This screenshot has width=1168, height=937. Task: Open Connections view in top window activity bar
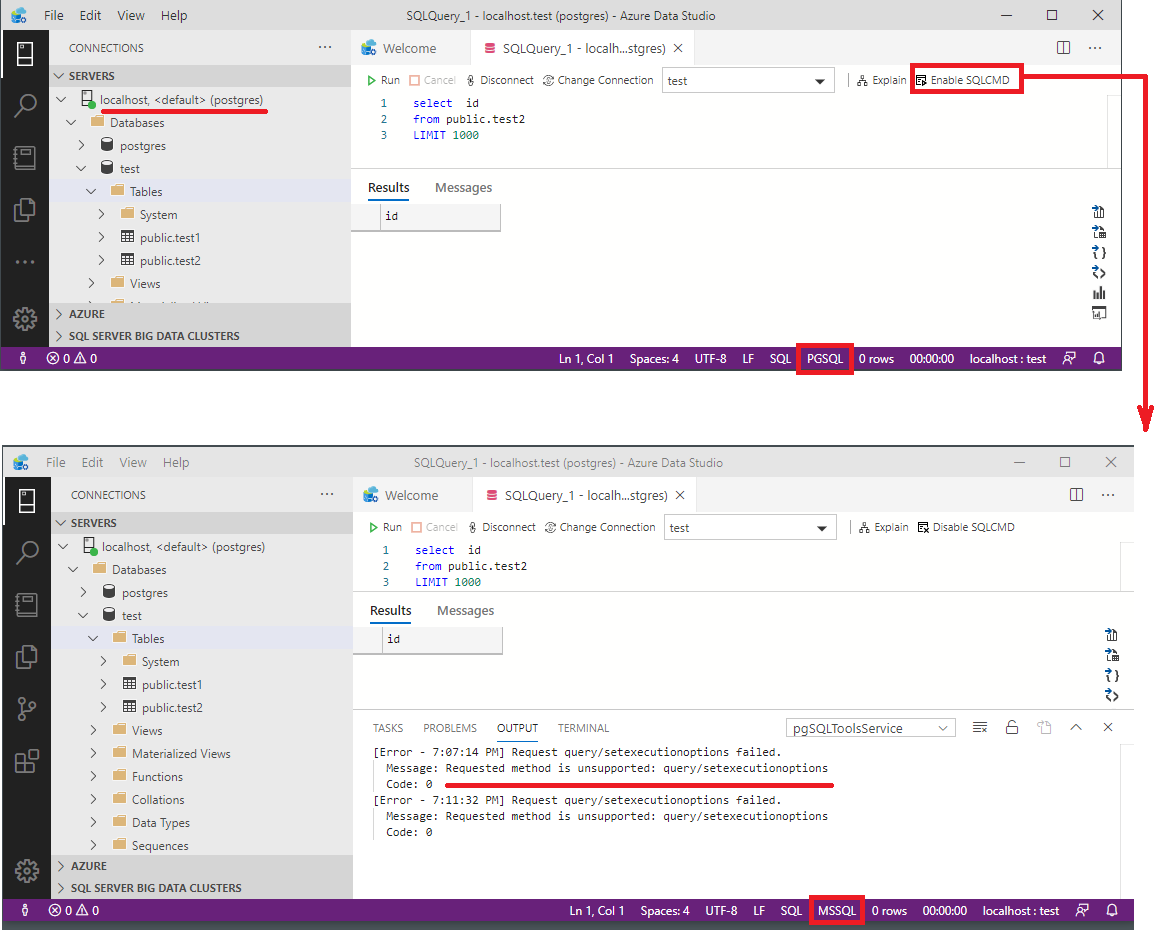25,54
